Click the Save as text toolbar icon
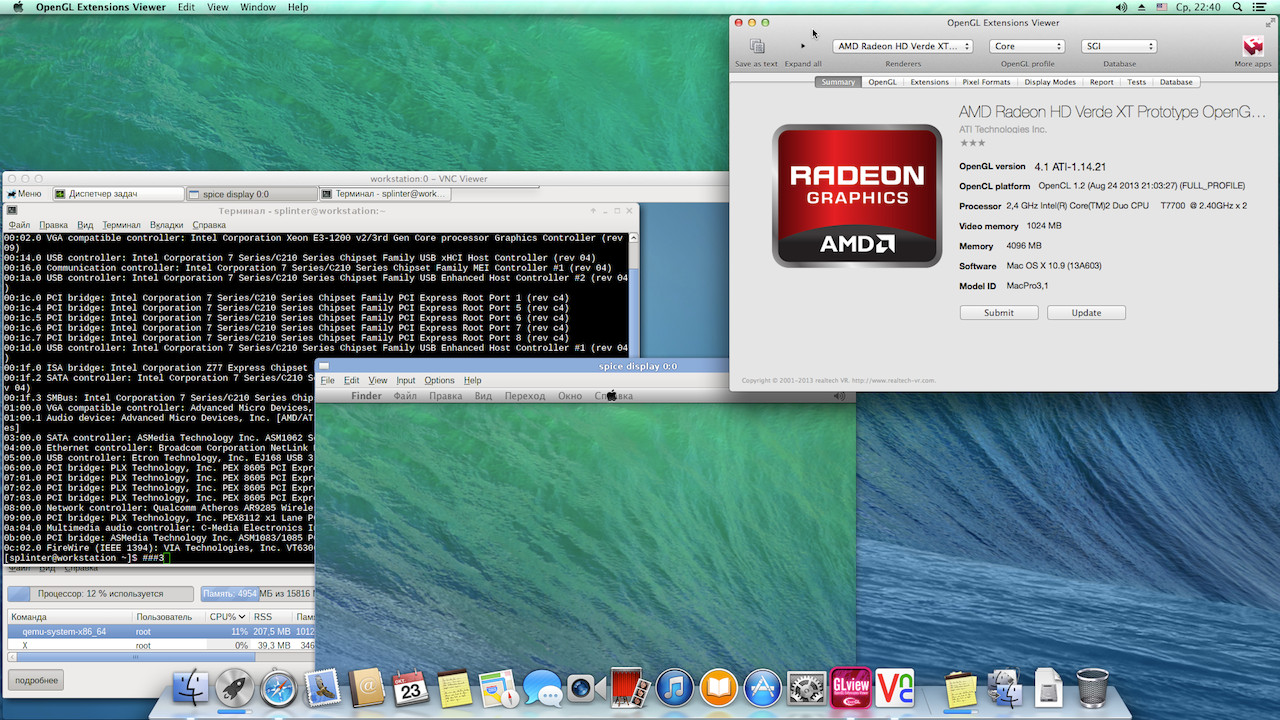 click(x=757, y=46)
